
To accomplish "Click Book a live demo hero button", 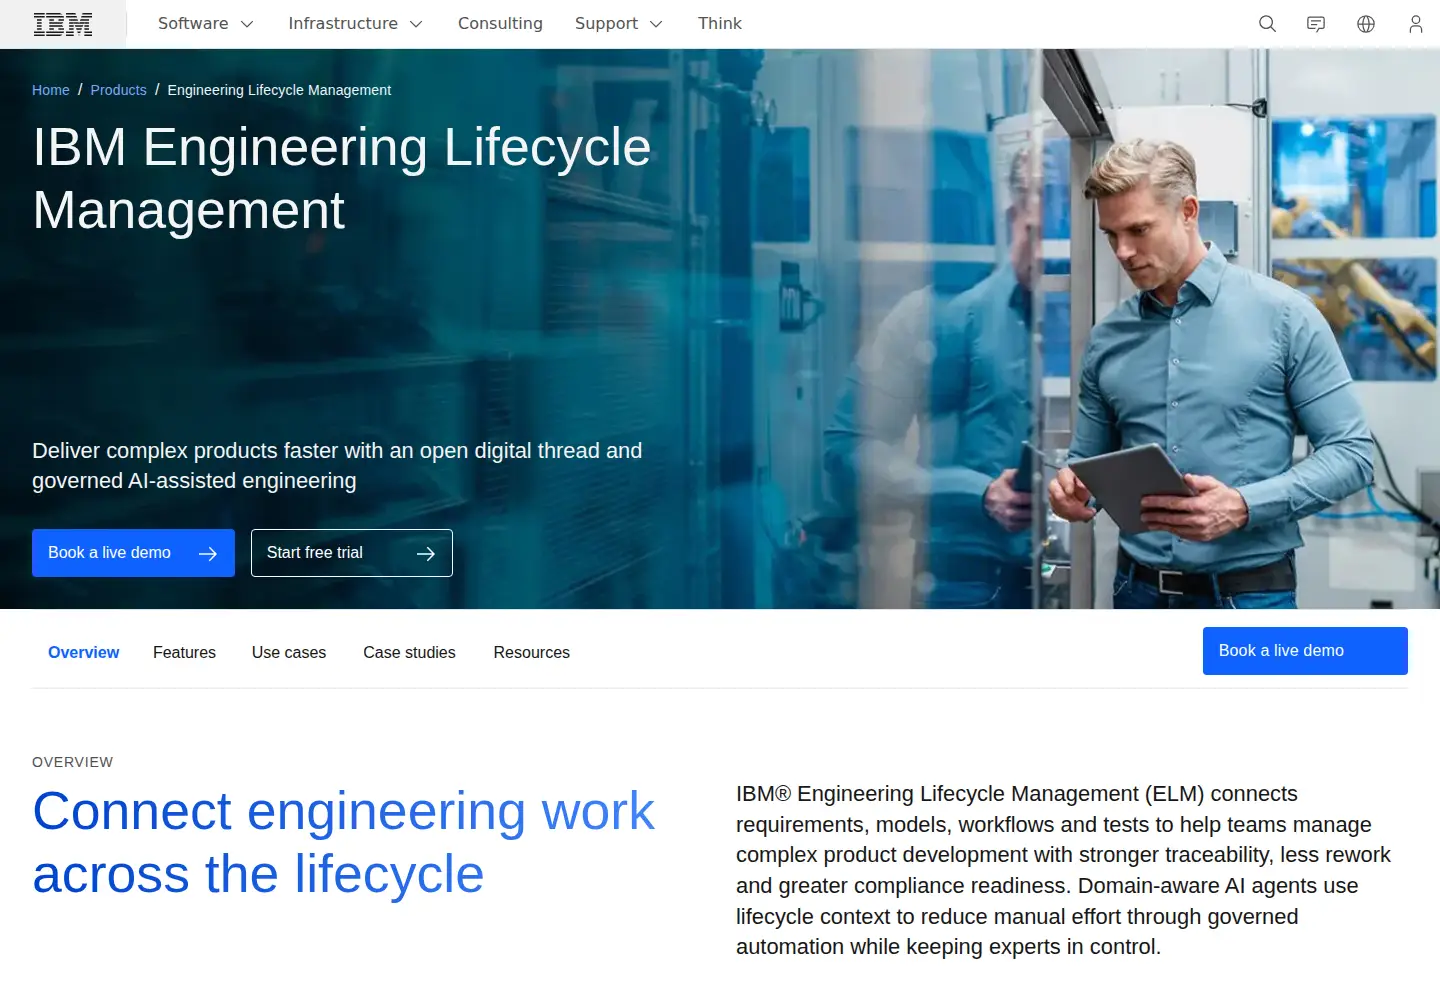I will pos(133,553).
